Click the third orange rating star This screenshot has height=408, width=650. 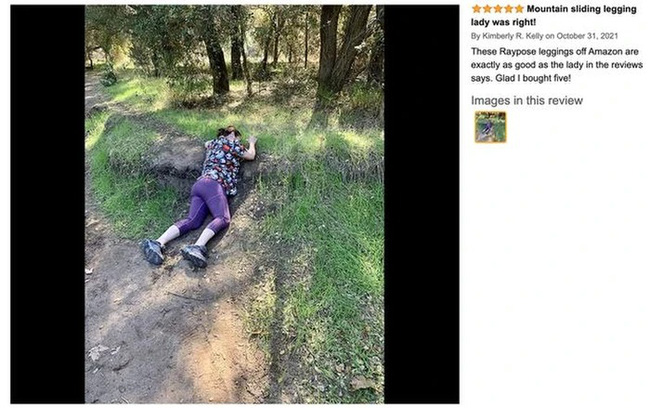498,9
